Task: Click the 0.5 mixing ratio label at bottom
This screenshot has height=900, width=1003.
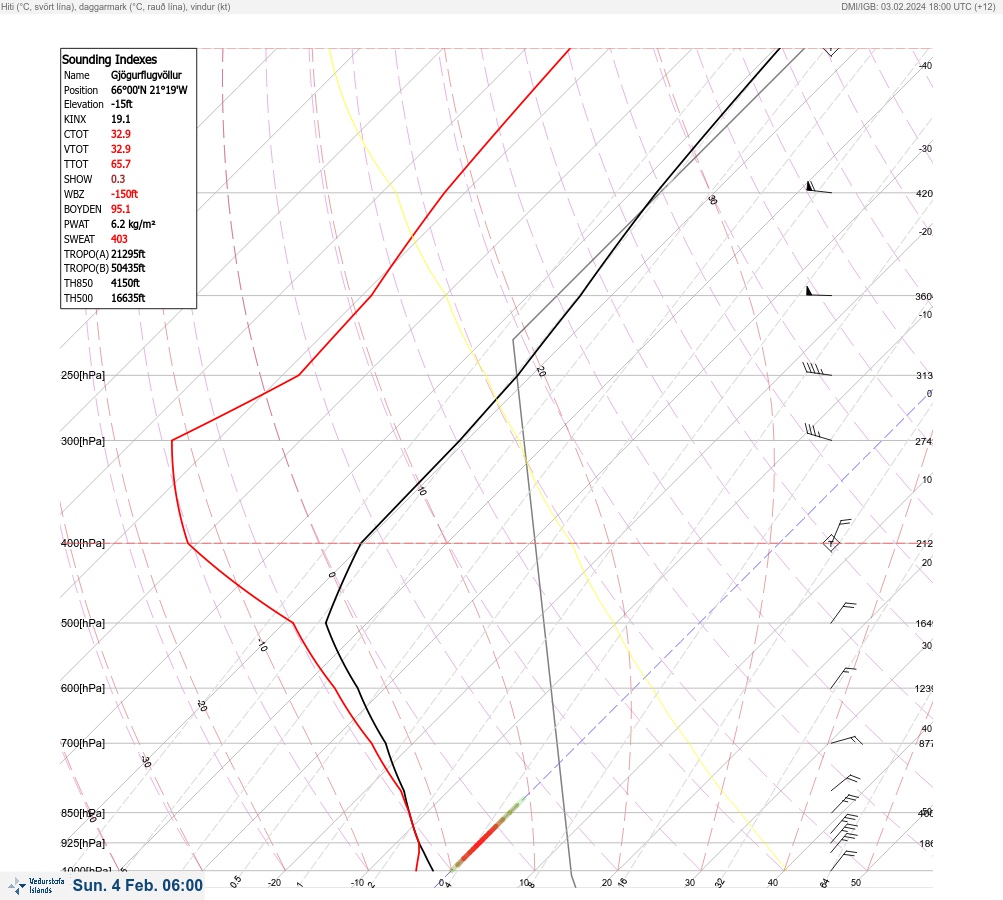Action: (235, 881)
